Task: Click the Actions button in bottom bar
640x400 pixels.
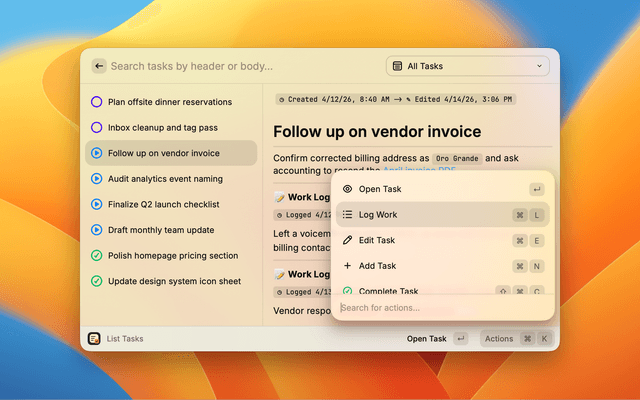Action: [516, 339]
